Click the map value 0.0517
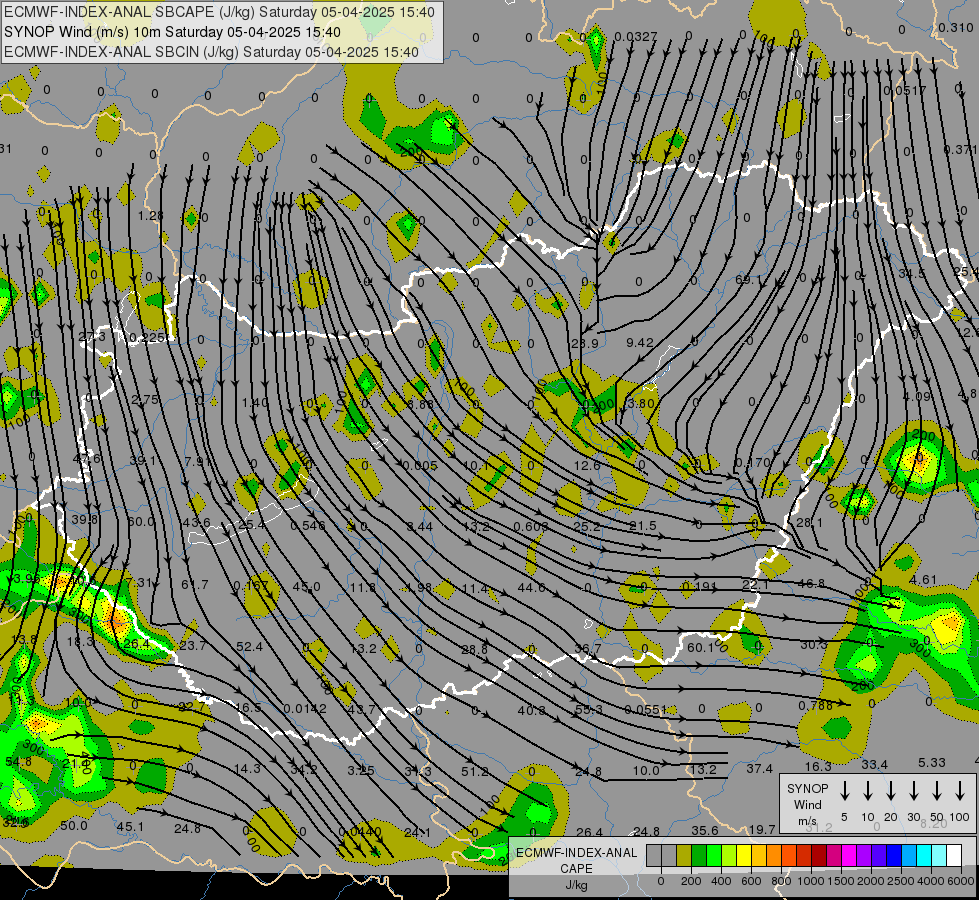This screenshot has width=979, height=900. point(905,91)
